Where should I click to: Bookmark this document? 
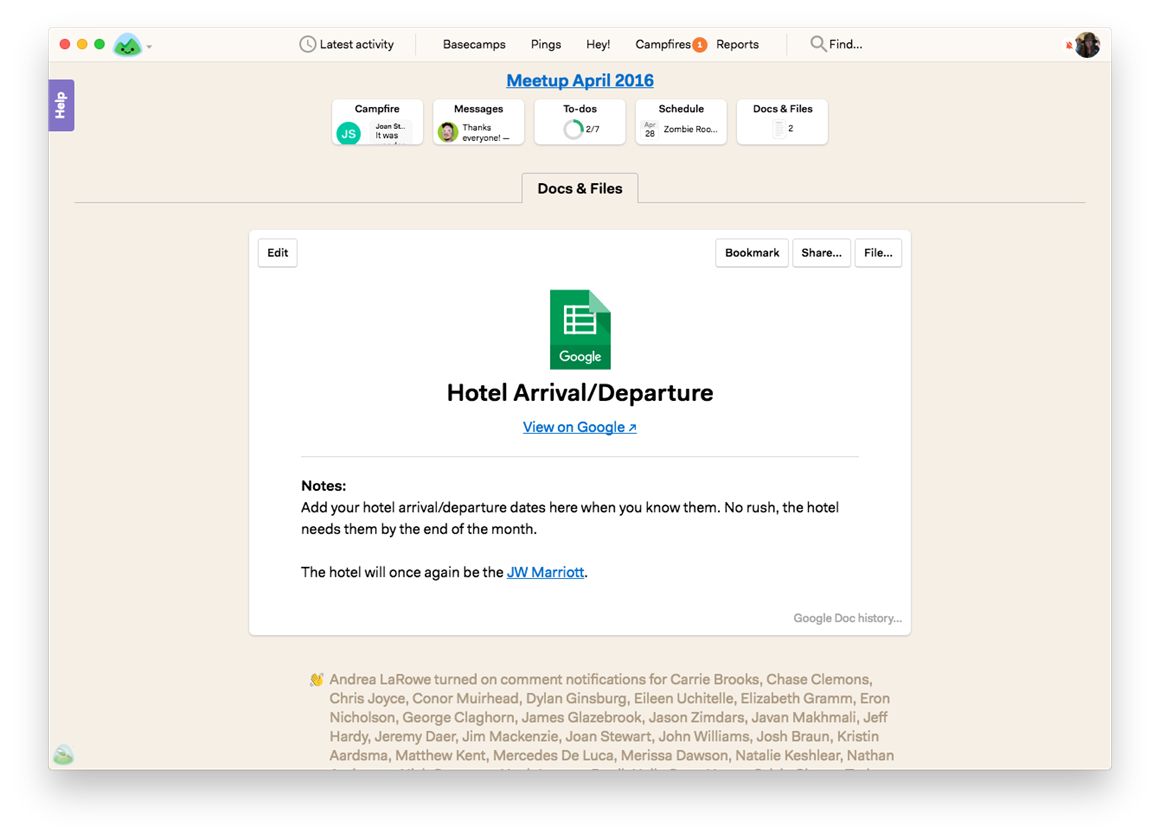[x=752, y=253]
